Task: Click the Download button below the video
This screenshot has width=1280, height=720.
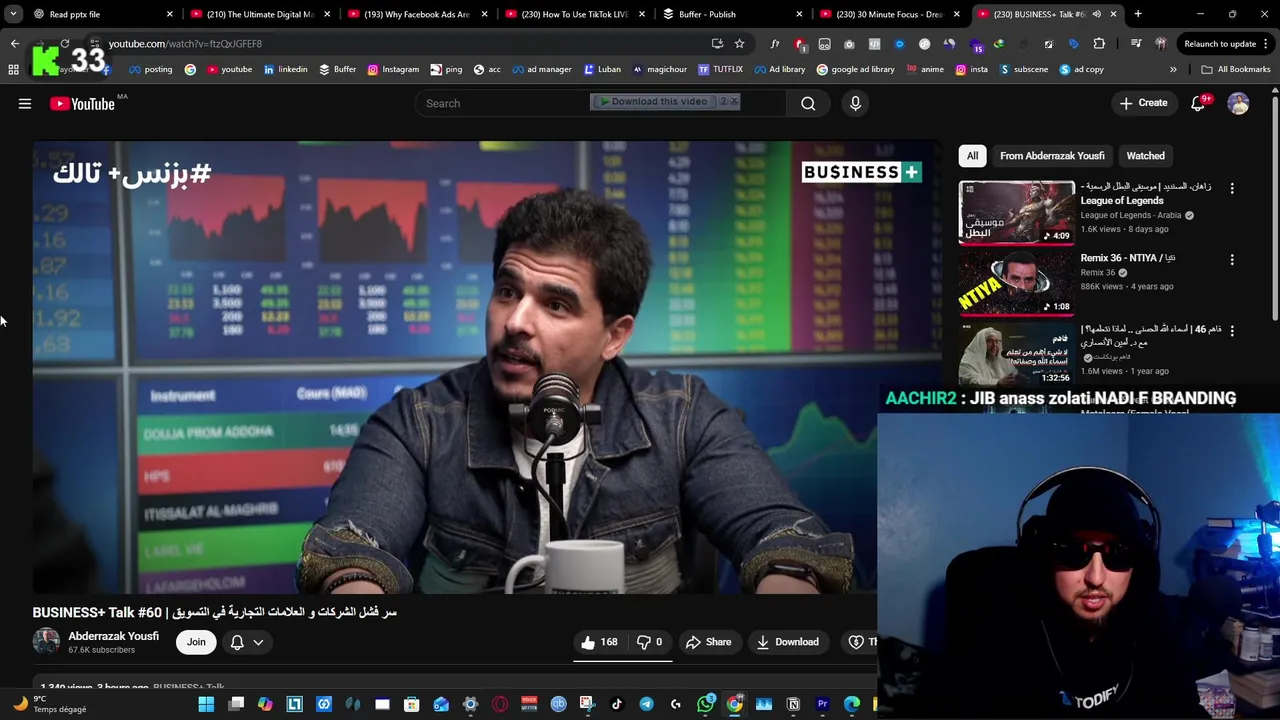Action: [788, 642]
